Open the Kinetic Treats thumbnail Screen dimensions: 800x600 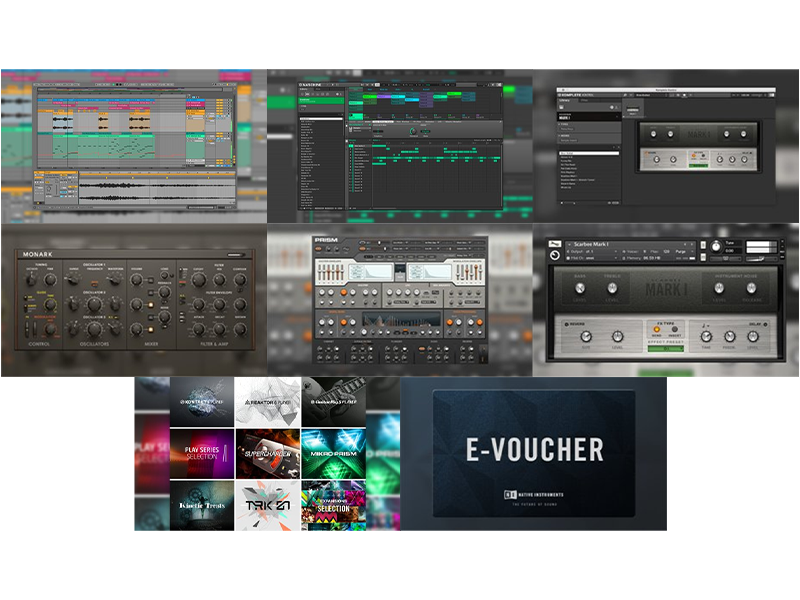(x=202, y=505)
